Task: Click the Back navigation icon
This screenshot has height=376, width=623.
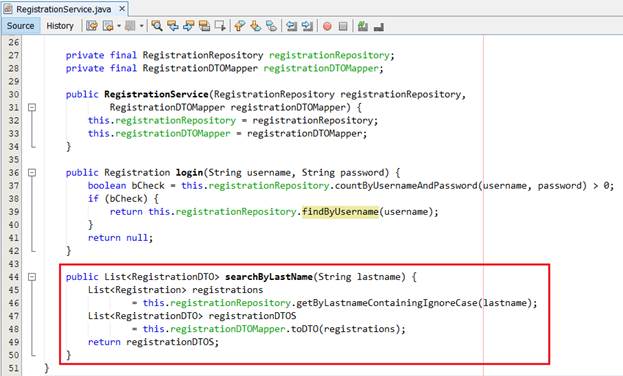Action: coord(108,26)
